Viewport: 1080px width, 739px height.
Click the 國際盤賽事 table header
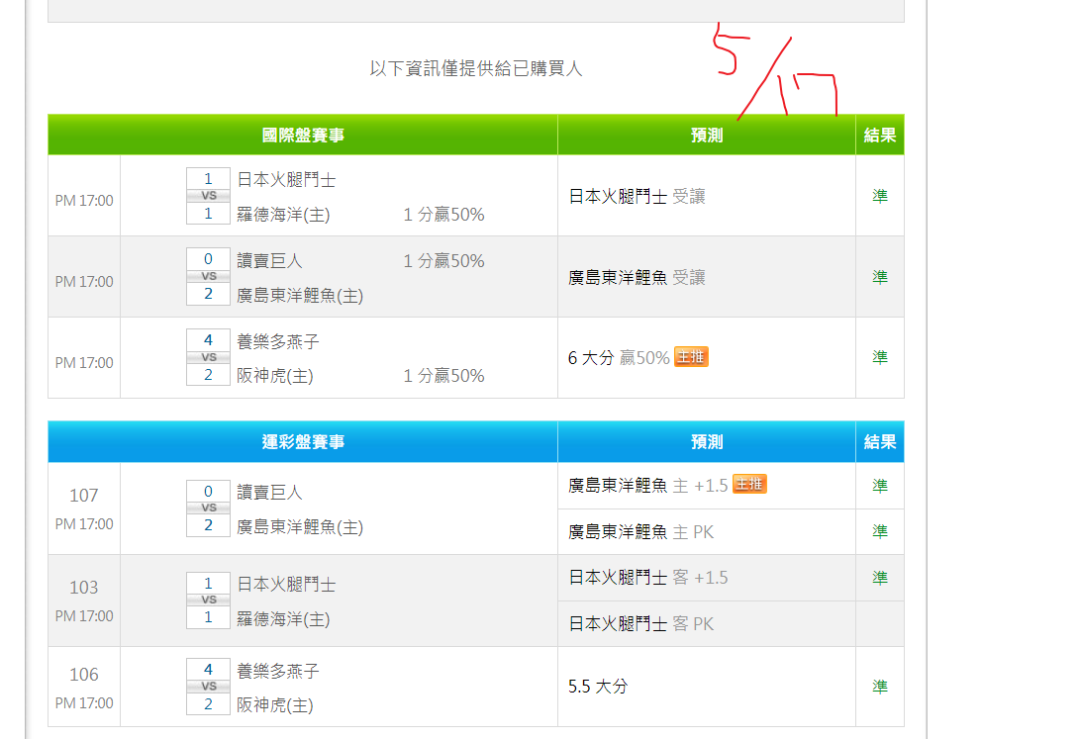[303, 135]
